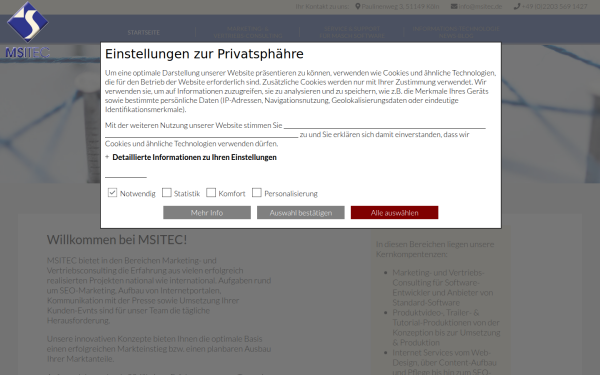Click the Mehr Info button
The width and height of the screenshot is (600, 375).
coord(207,213)
